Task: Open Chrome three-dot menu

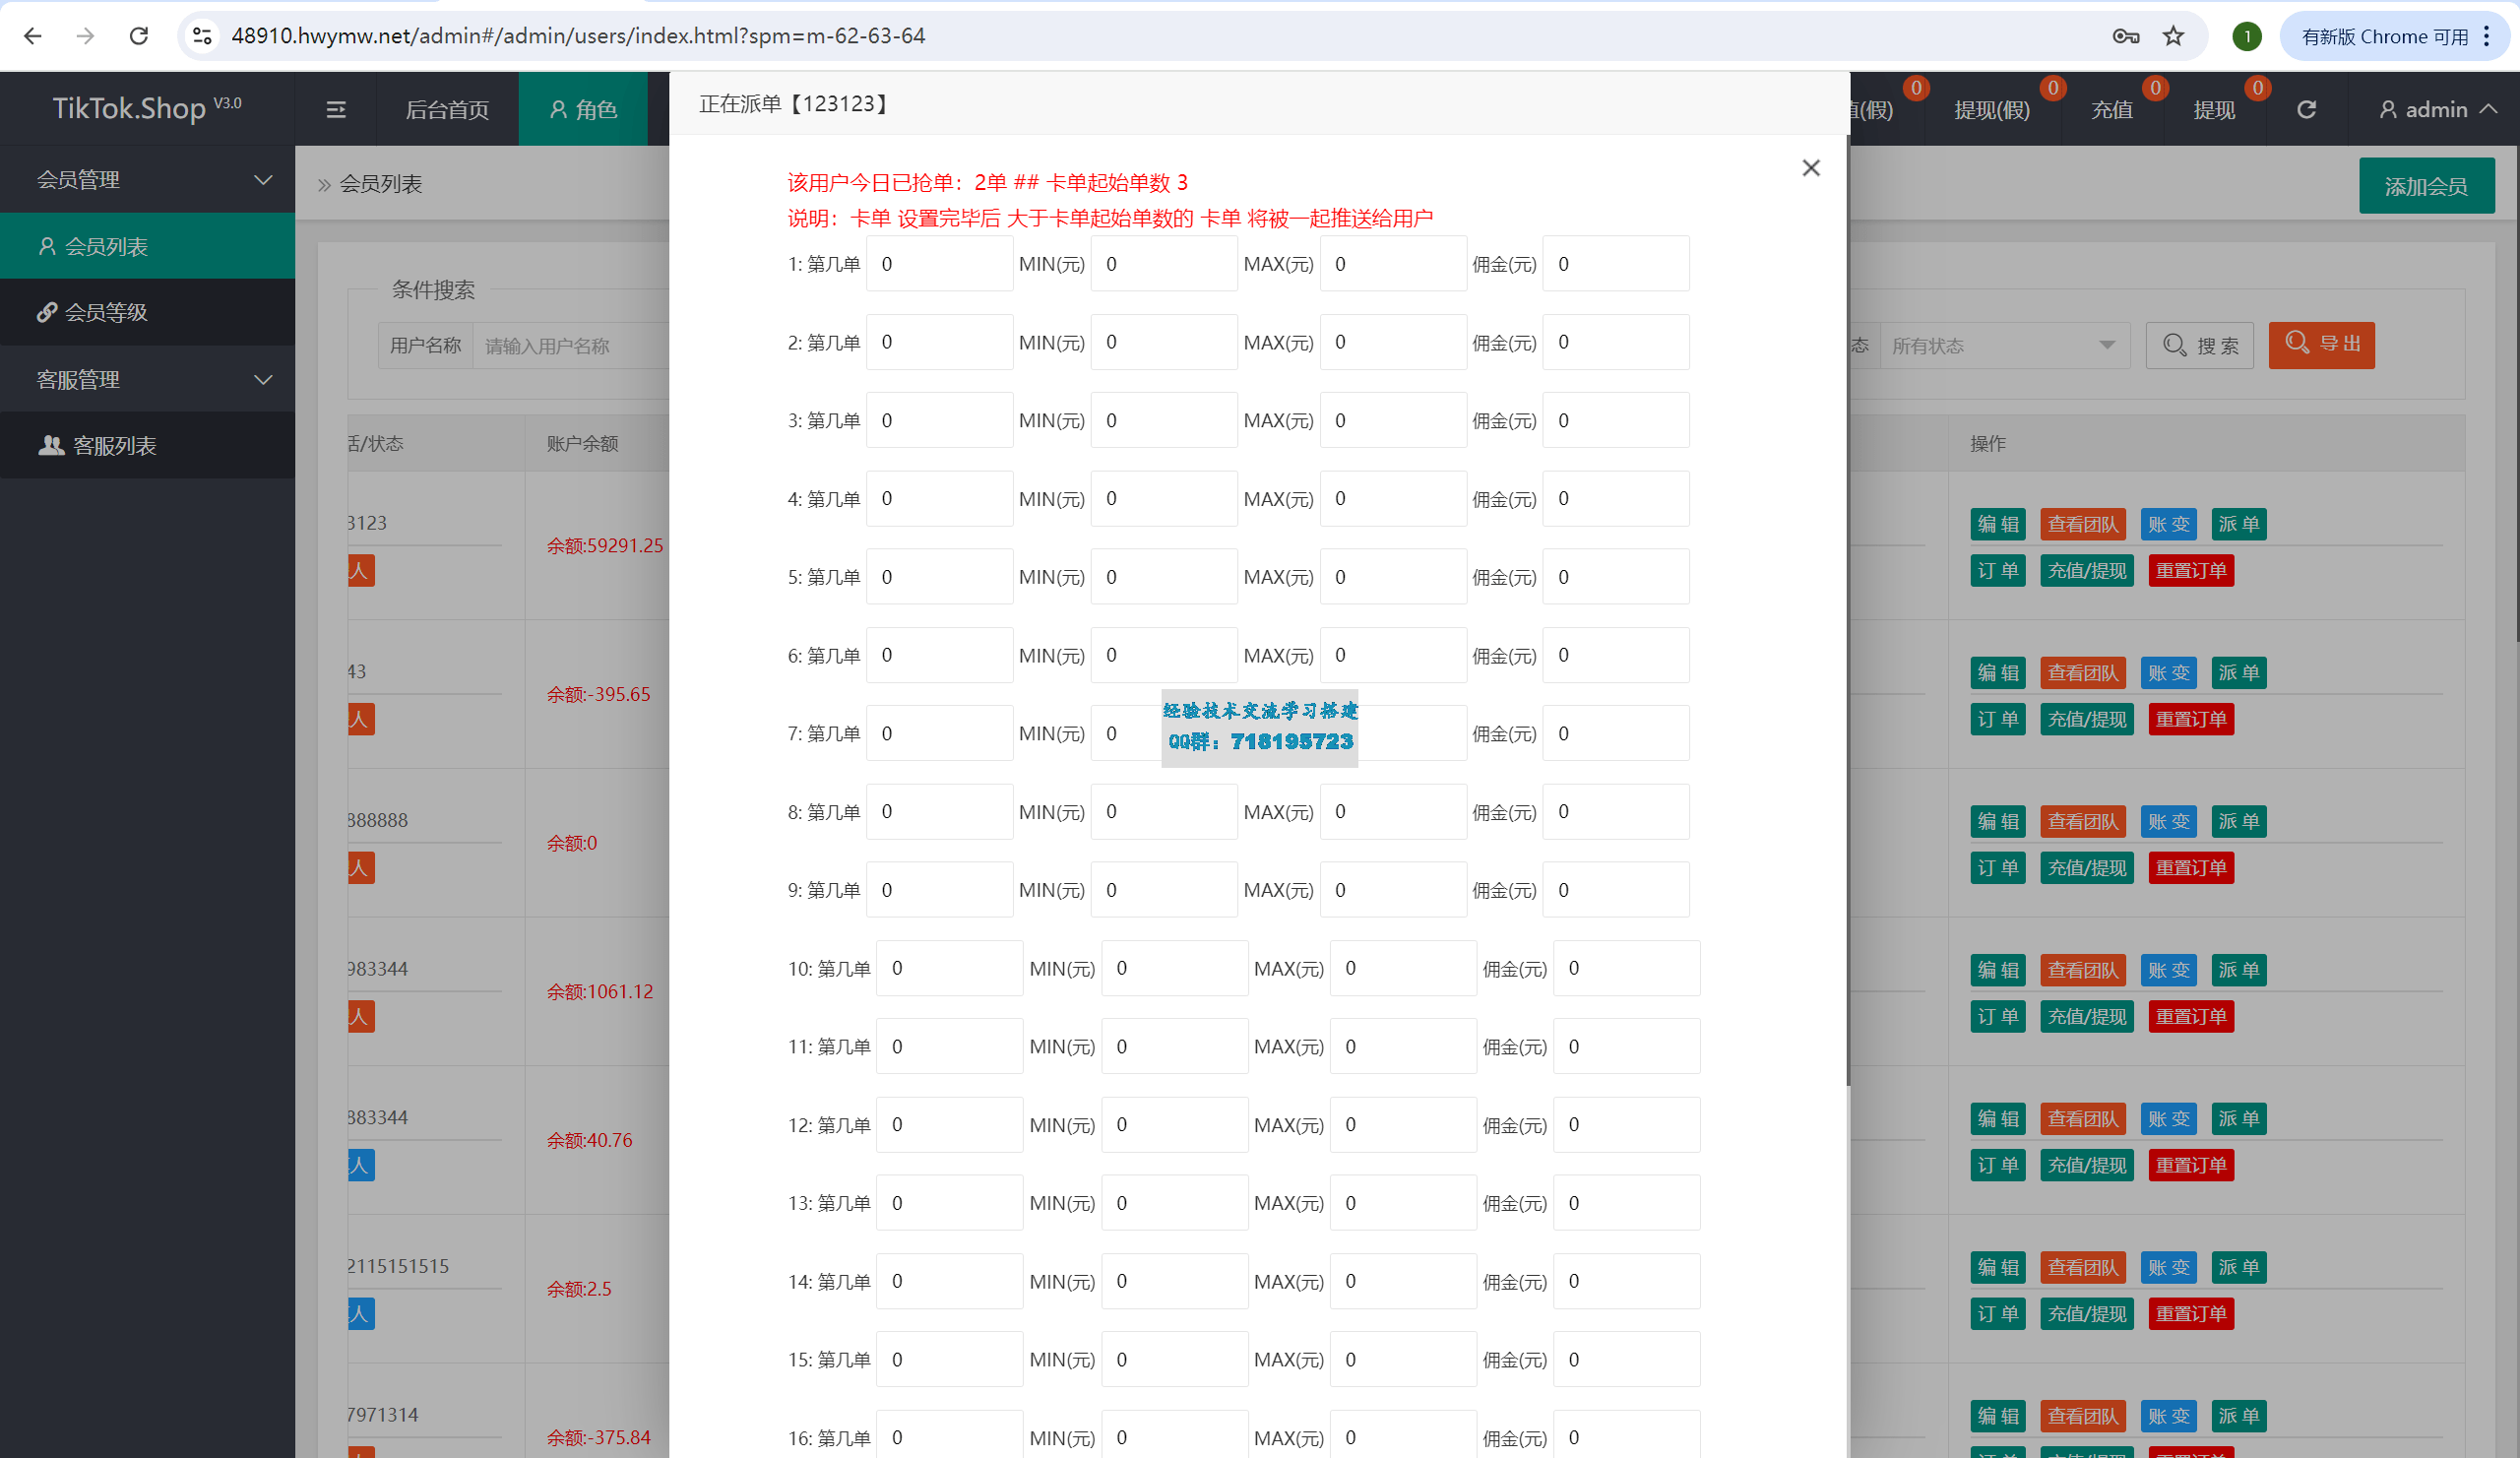Action: pyautogui.click(x=2486, y=36)
